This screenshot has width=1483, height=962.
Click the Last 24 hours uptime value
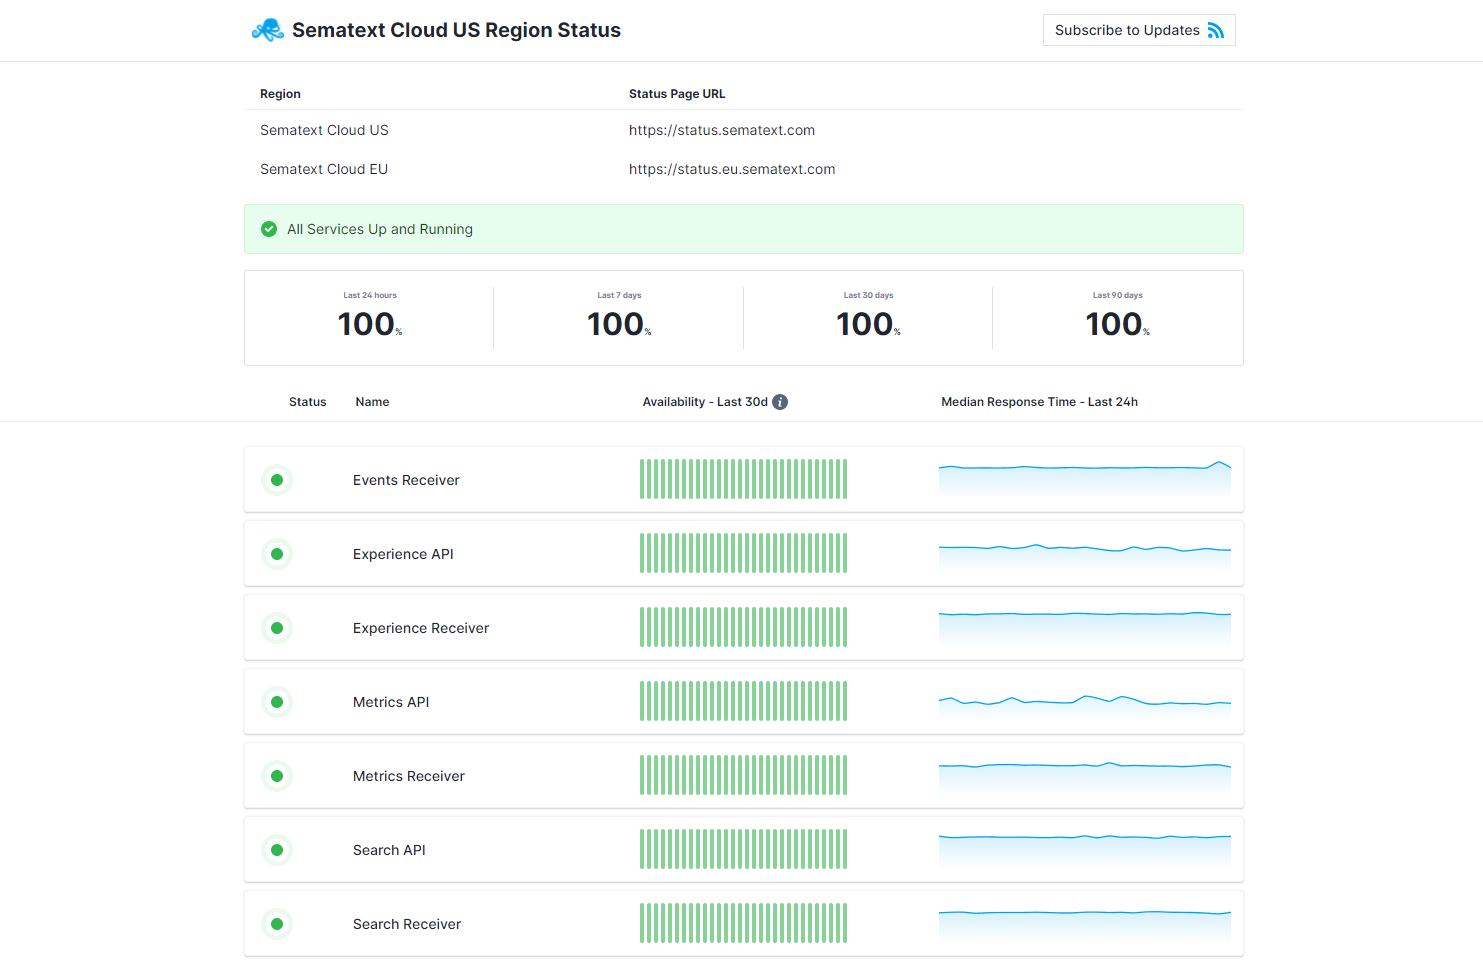pyautogui.click(x=370, y=324)
